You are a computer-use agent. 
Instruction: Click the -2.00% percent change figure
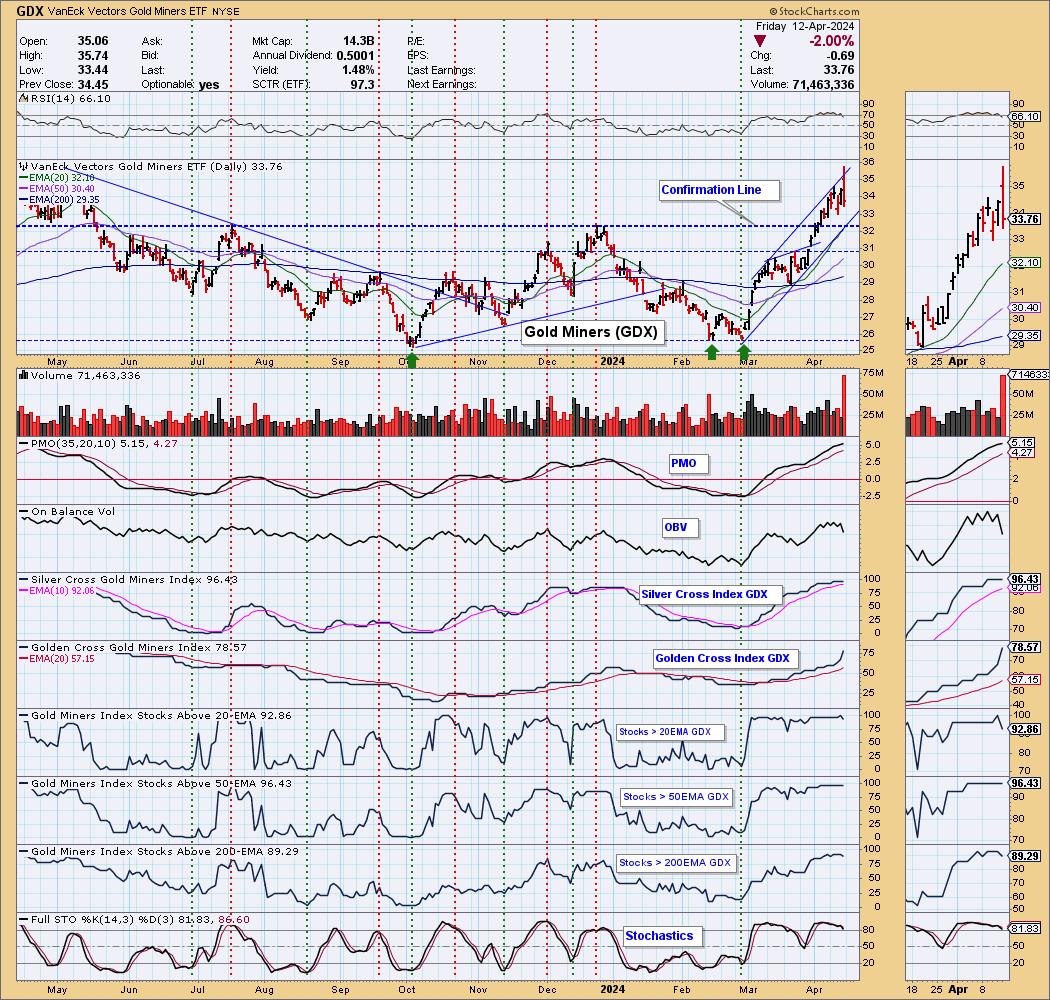click(831, 42)
